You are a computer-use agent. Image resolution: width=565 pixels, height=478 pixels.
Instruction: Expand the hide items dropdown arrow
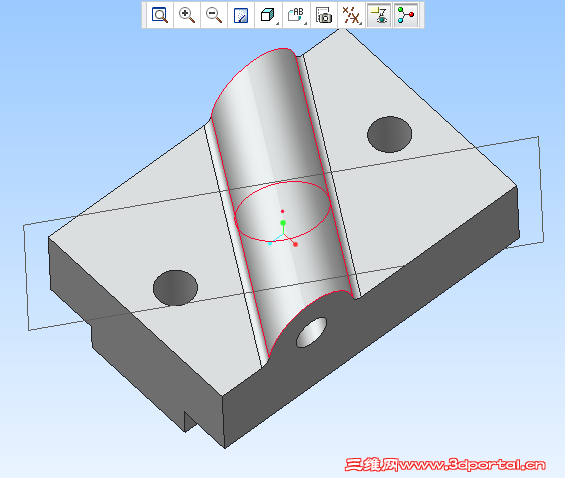pyautogui.click(x=361, y=24)
